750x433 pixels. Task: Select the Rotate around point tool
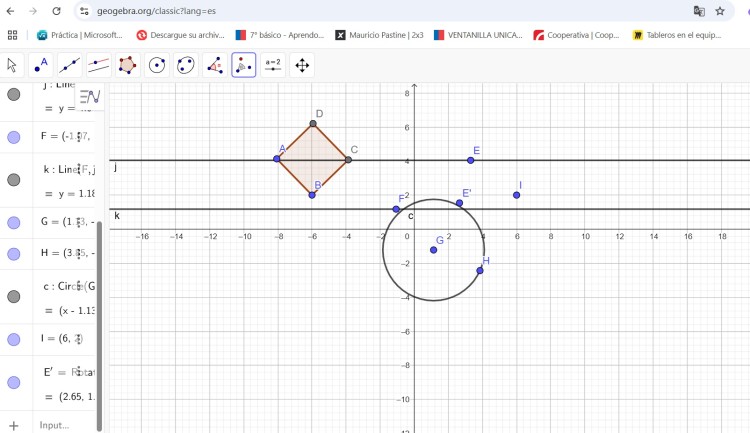point(244,65)
